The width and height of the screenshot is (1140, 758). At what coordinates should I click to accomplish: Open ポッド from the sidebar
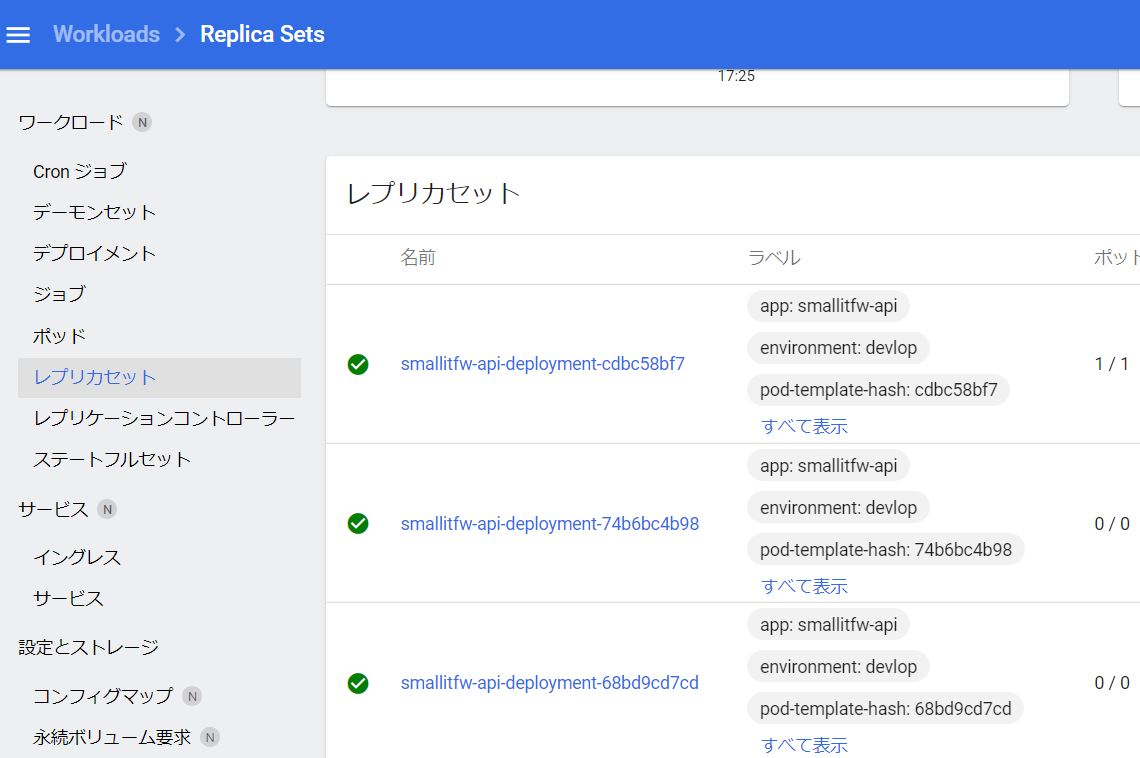coord(60,336)
